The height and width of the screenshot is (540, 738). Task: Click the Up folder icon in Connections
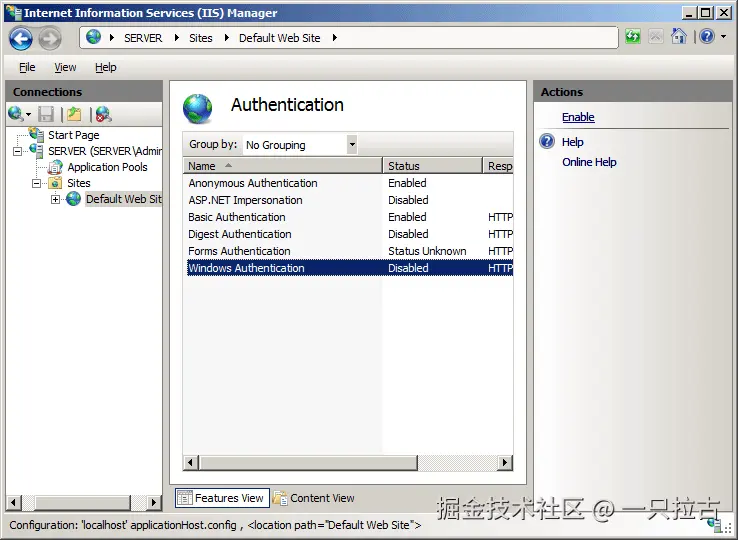point(74,114)
